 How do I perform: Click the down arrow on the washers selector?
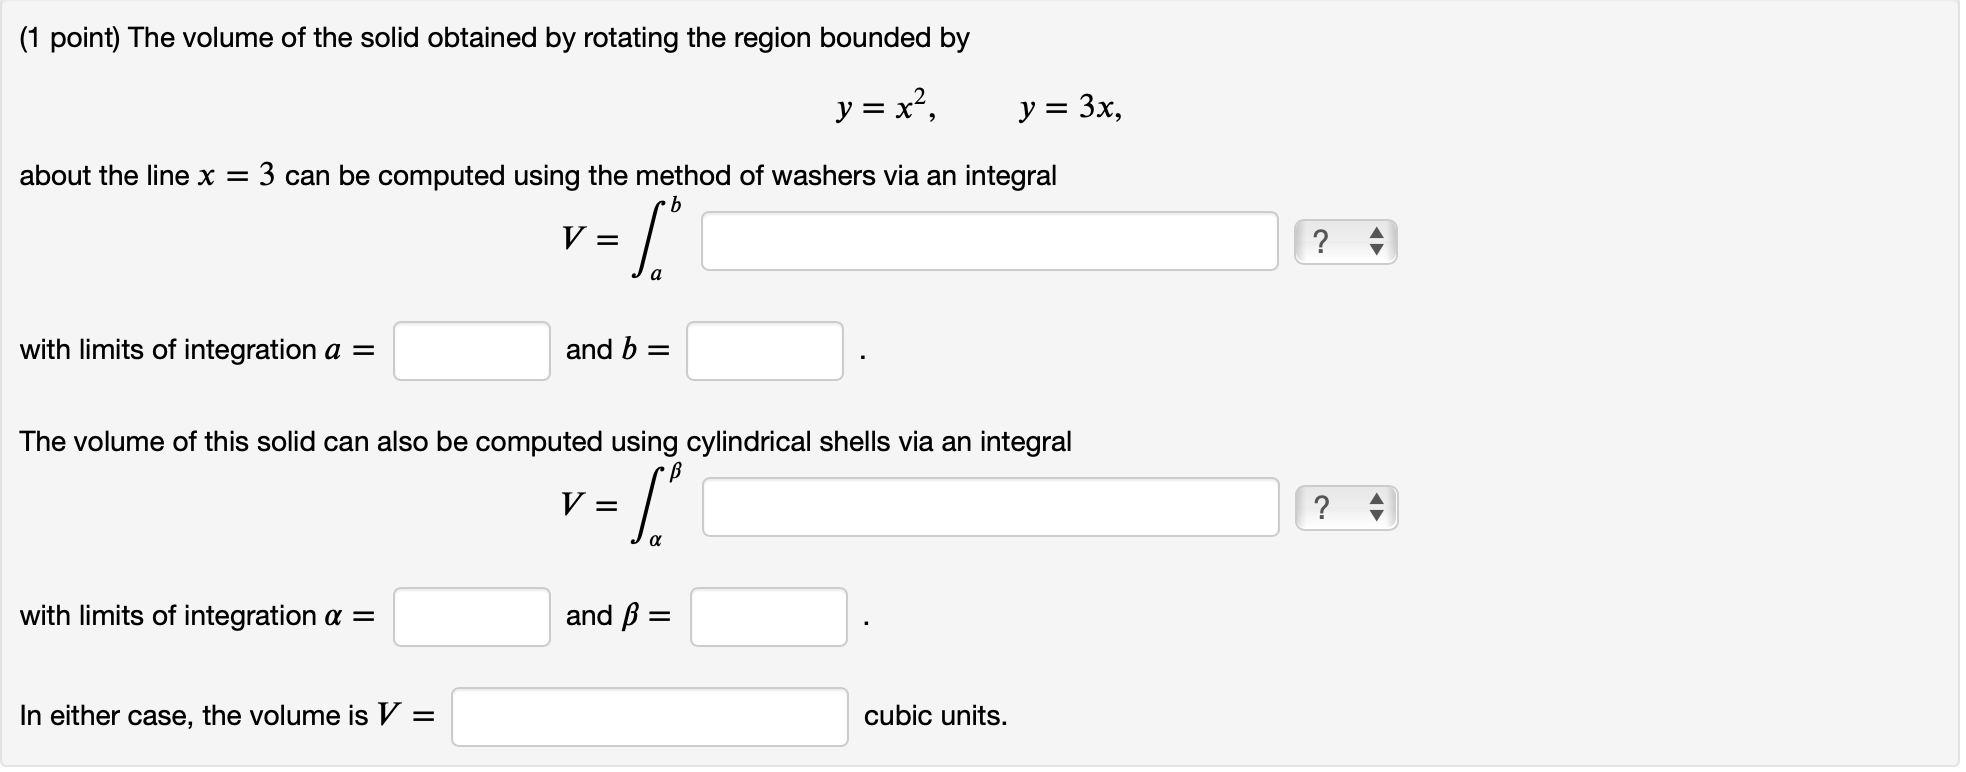(1376, 248)
